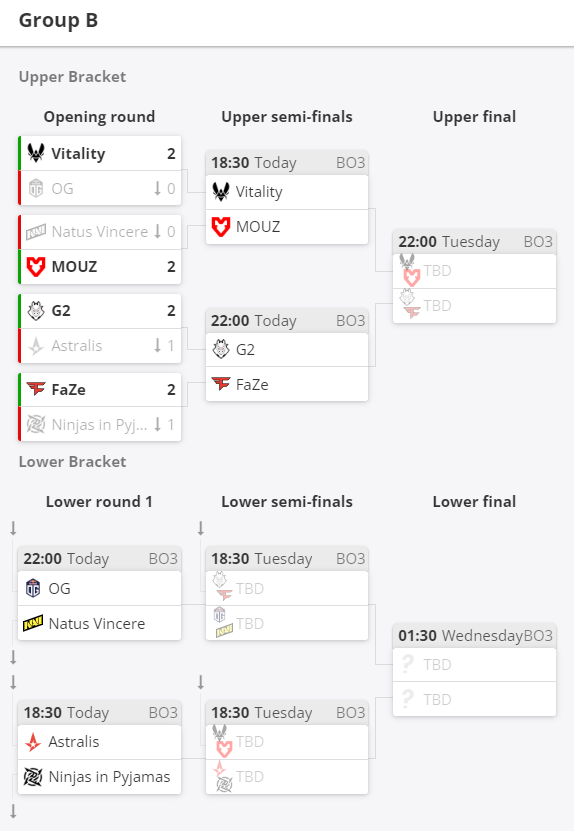The image size is (574, 831).
Task: Select the FaZe team name in upper semi-finals
Action: click(252, 384)
